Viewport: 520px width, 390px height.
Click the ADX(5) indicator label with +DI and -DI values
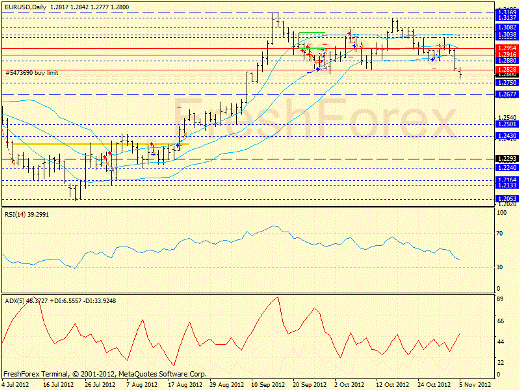(x=60, y=301)
